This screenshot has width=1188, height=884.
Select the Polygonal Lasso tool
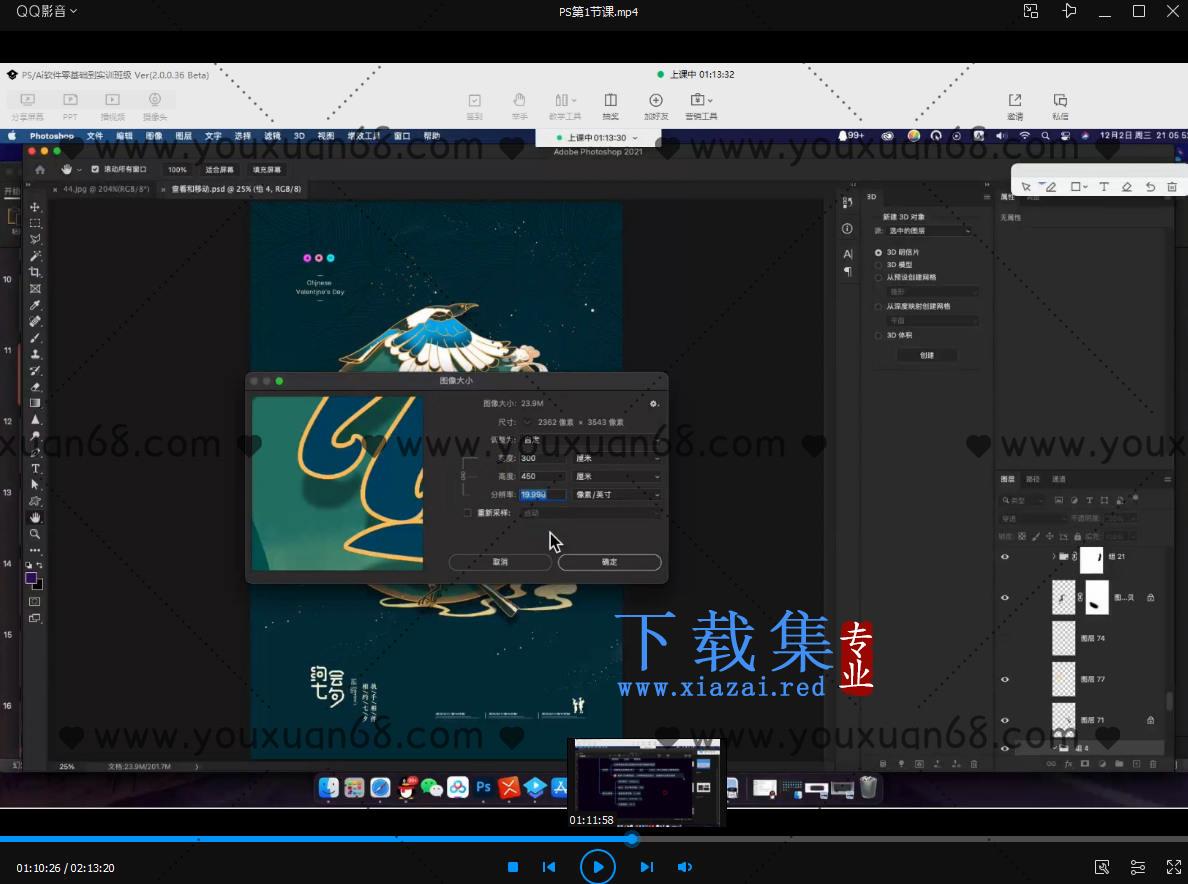35,239
